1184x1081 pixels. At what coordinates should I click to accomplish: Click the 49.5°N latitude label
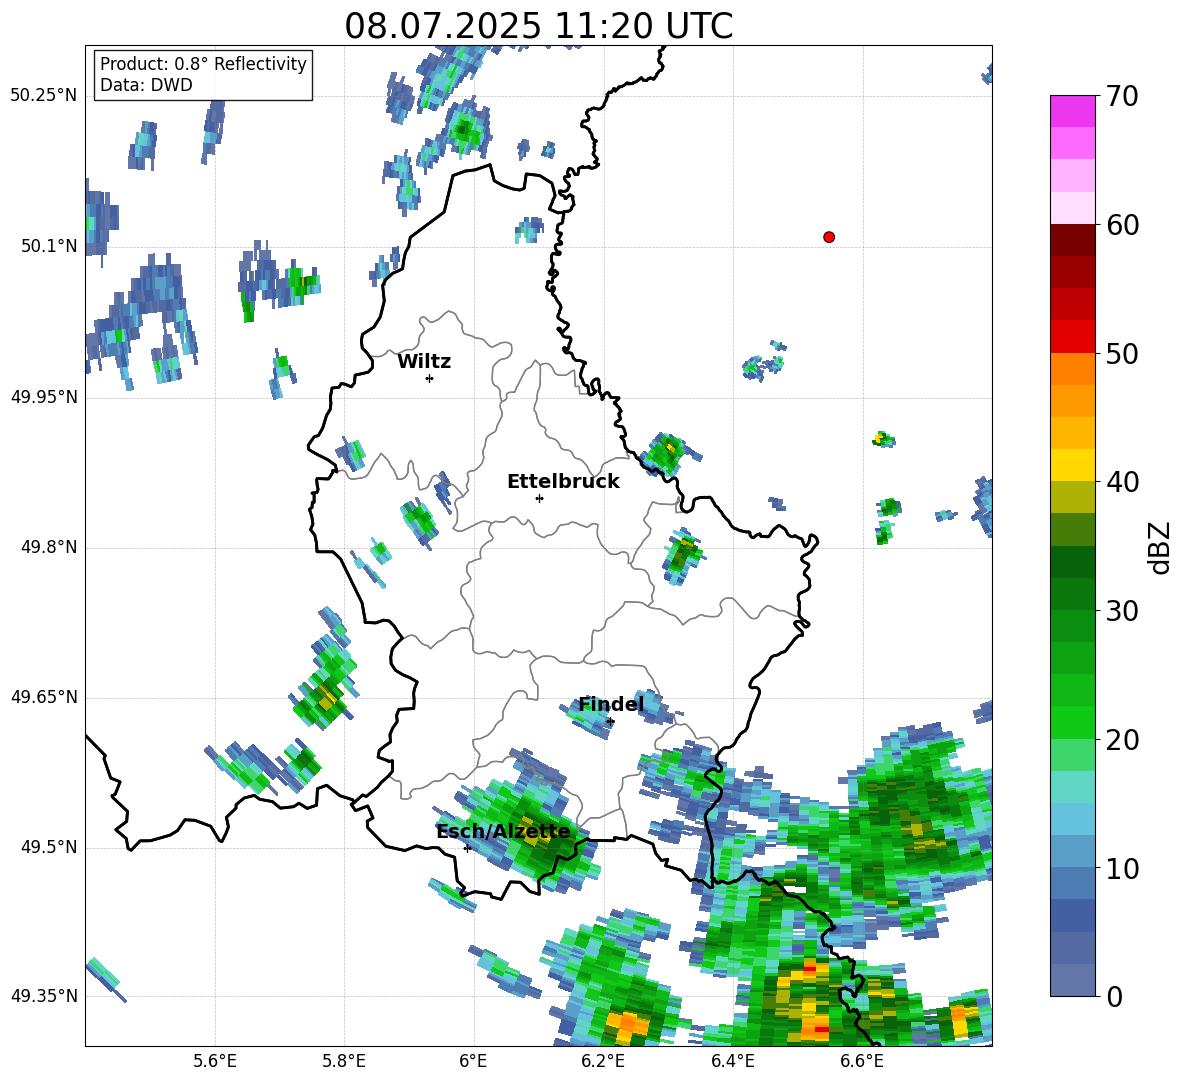coord(49,847)
